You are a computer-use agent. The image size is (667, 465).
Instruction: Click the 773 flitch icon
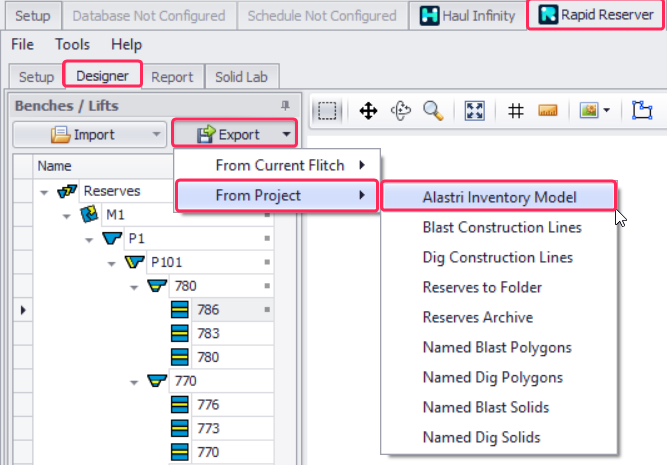(x=180, y=428)
